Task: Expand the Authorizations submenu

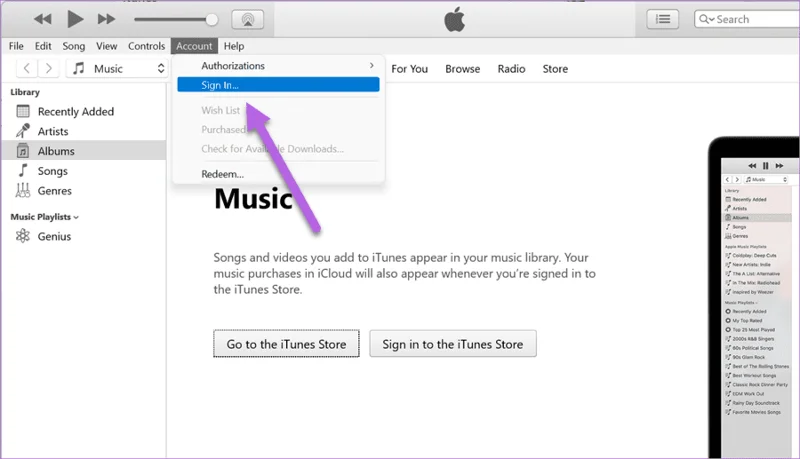Action: (x=278, y=66)
